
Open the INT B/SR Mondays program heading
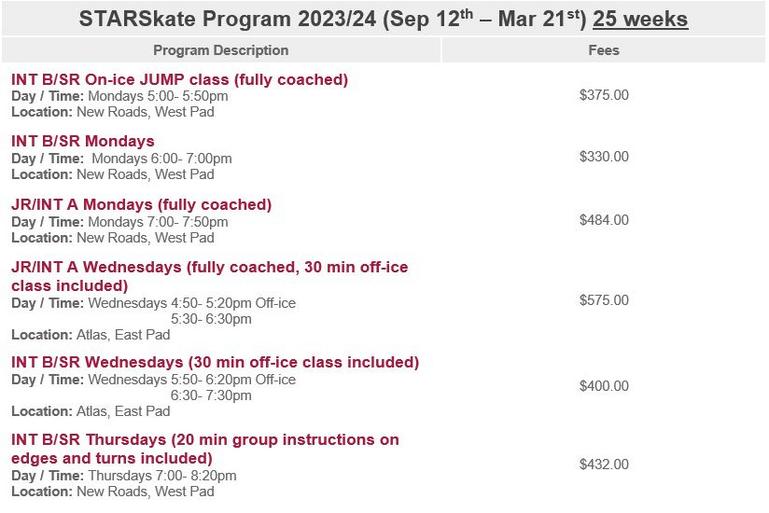pyautogui.click(x=82, y=141)
